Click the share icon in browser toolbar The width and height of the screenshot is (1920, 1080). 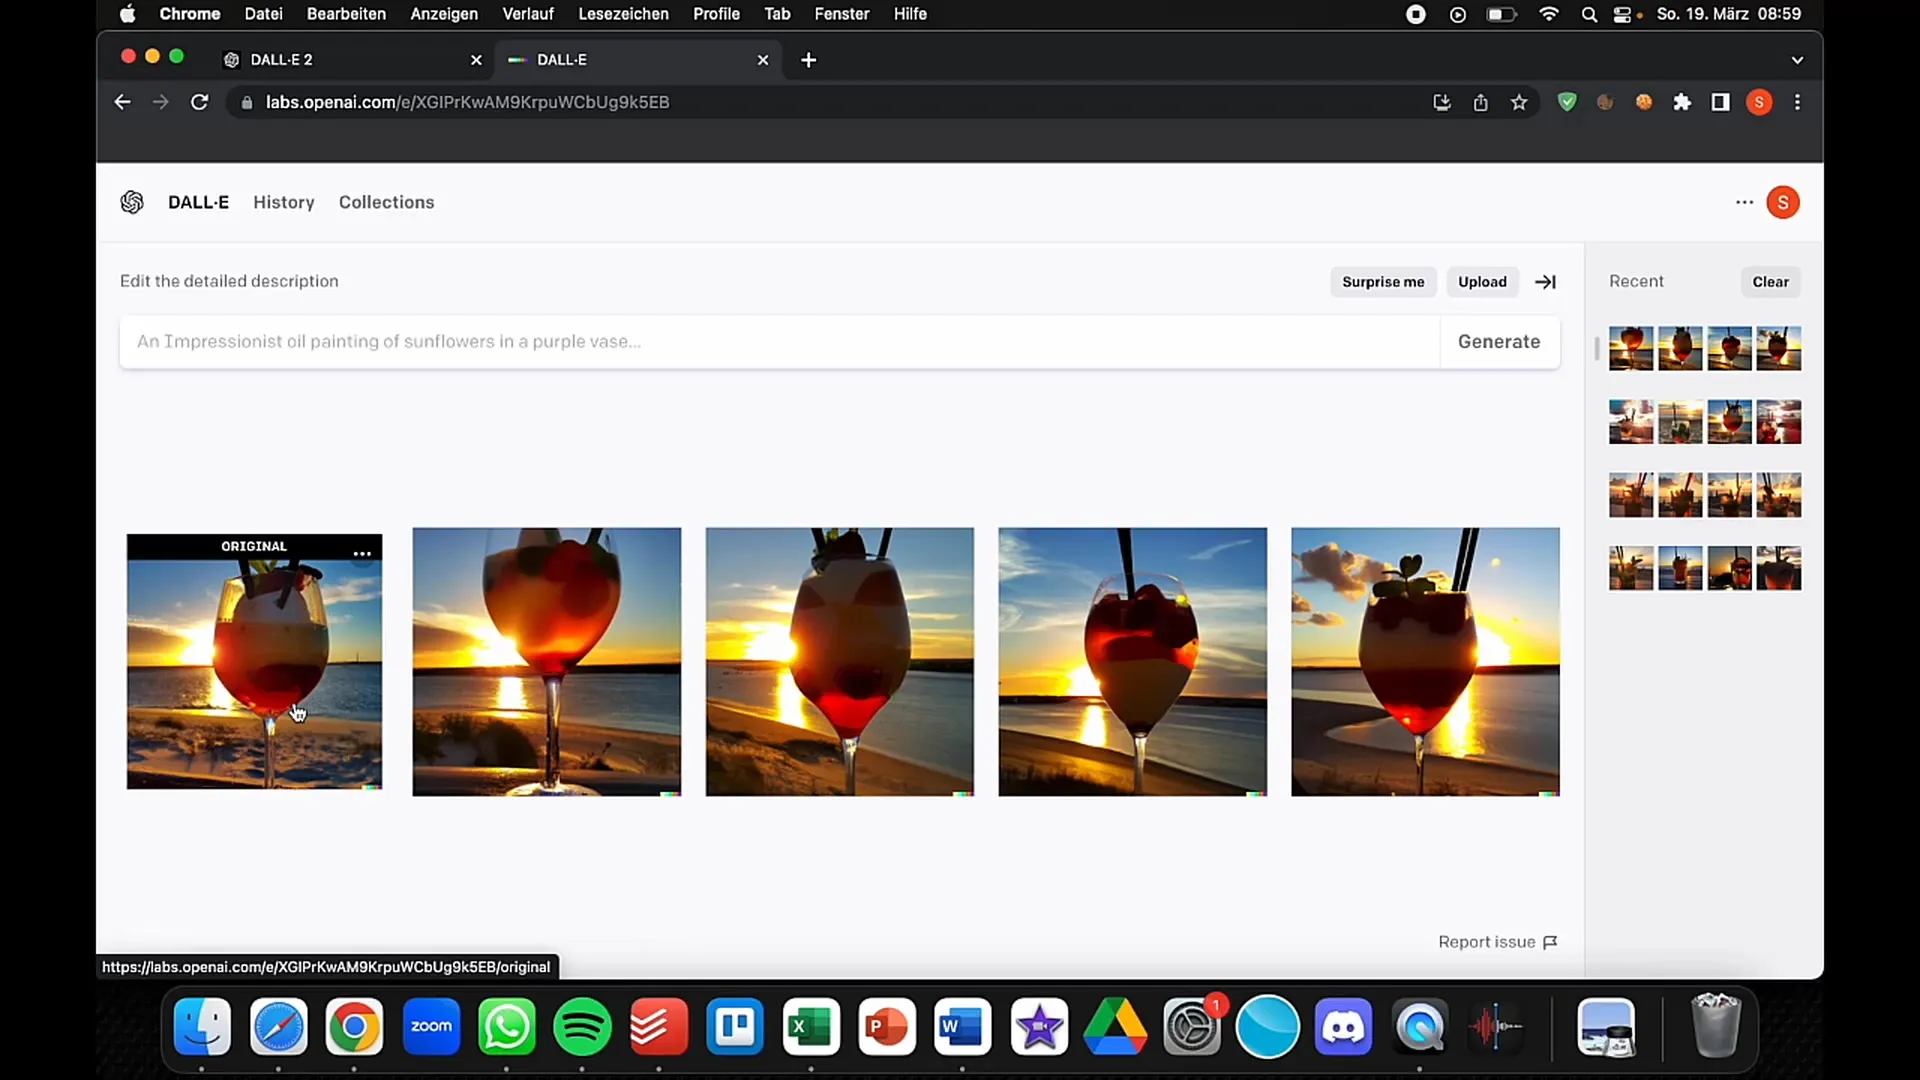[x=1480, y=103]
